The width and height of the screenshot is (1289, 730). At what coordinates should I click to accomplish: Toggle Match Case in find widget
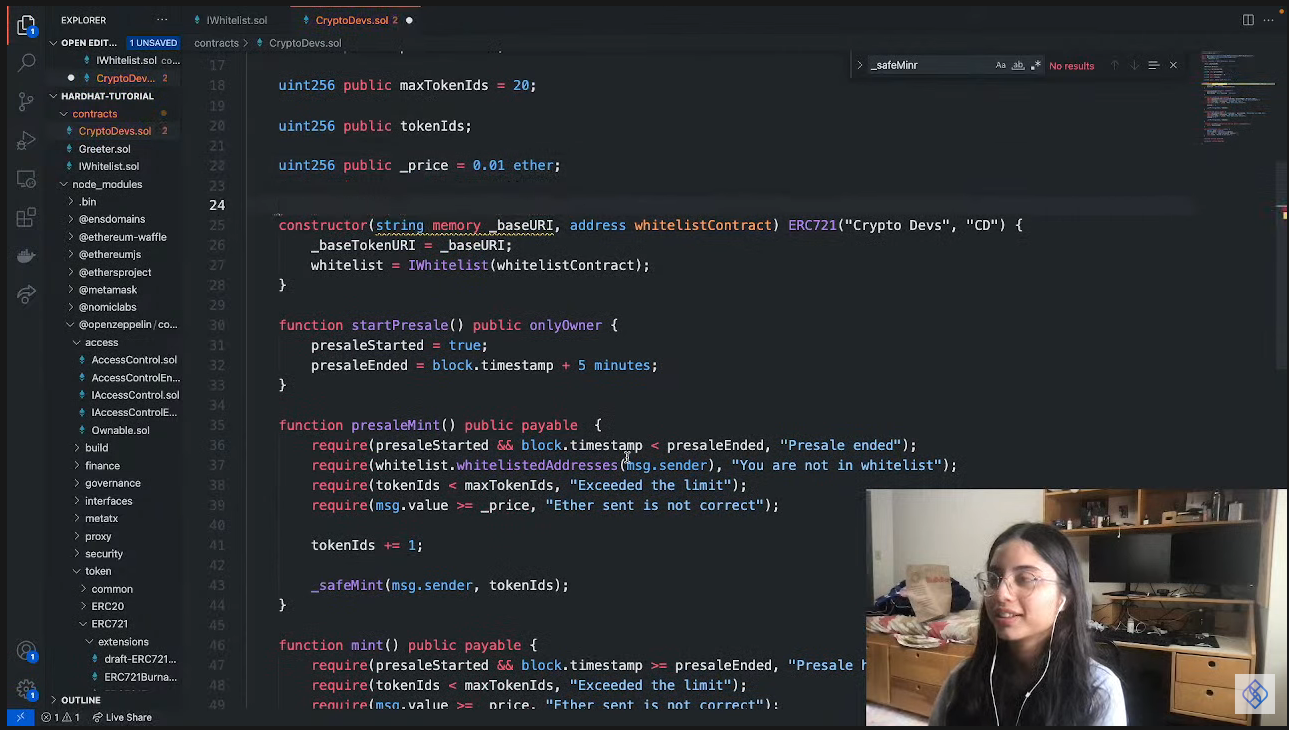point(1000,65)
